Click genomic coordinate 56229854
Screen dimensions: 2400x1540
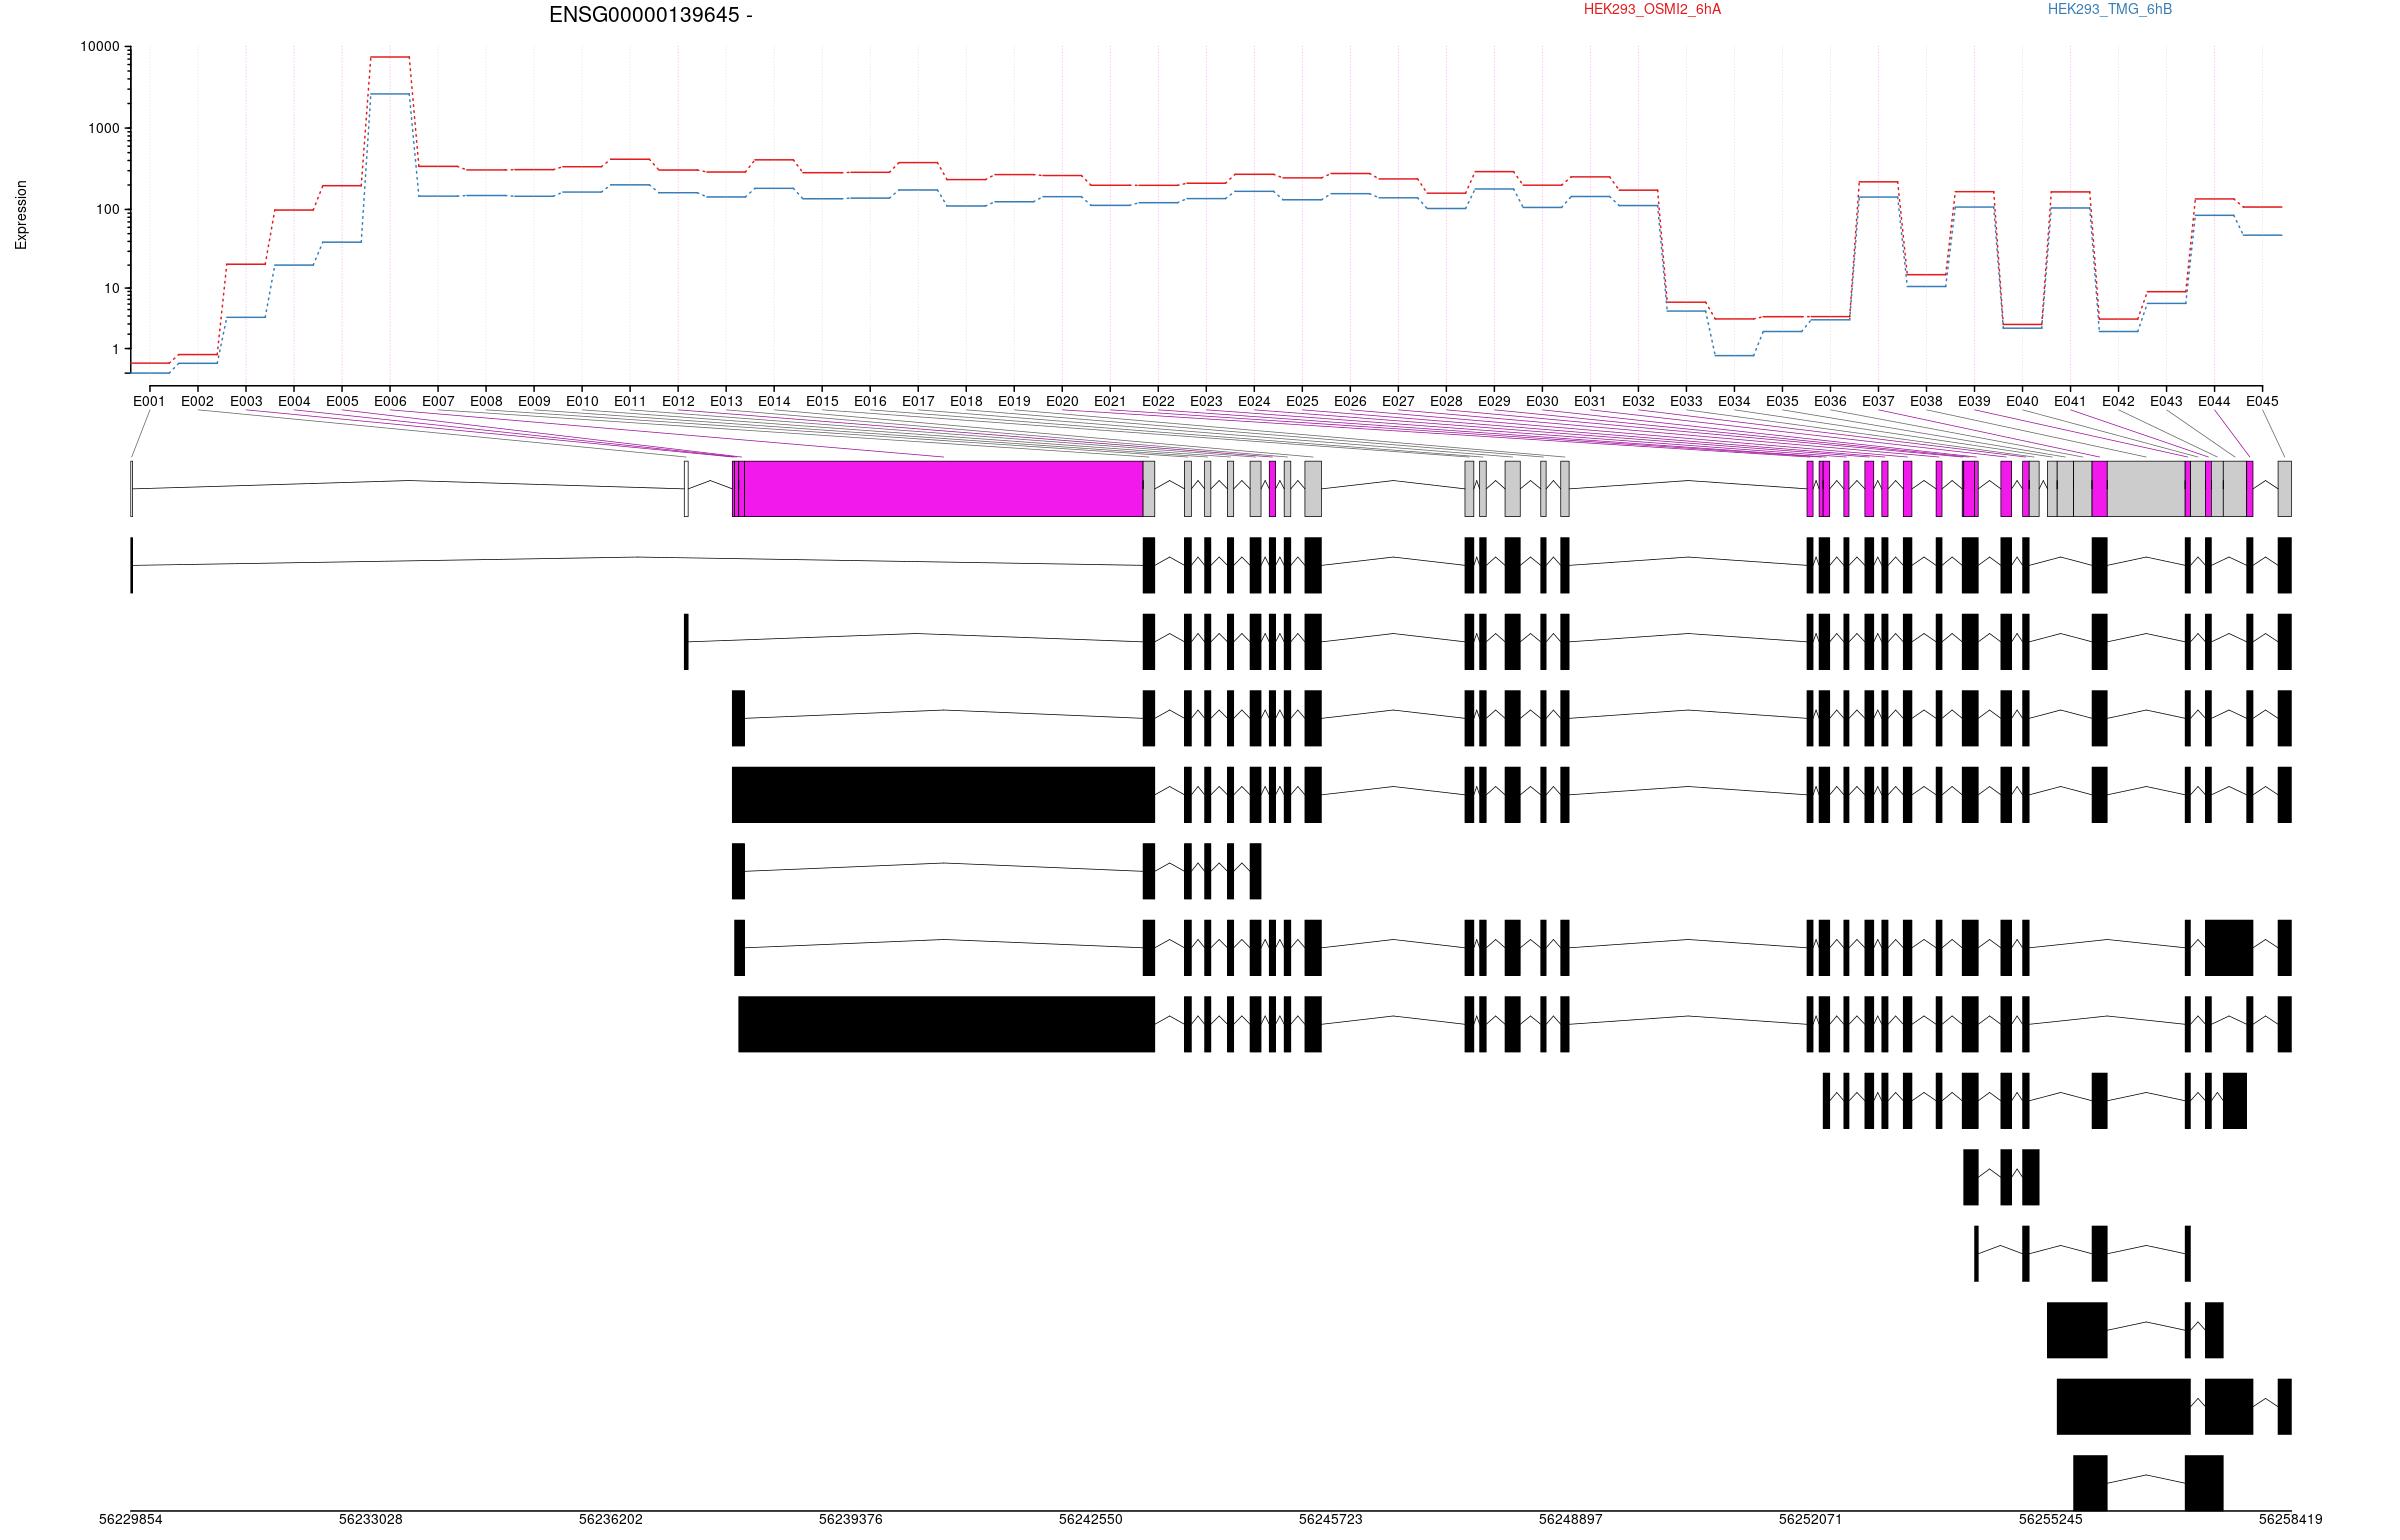click(131, 1519)
